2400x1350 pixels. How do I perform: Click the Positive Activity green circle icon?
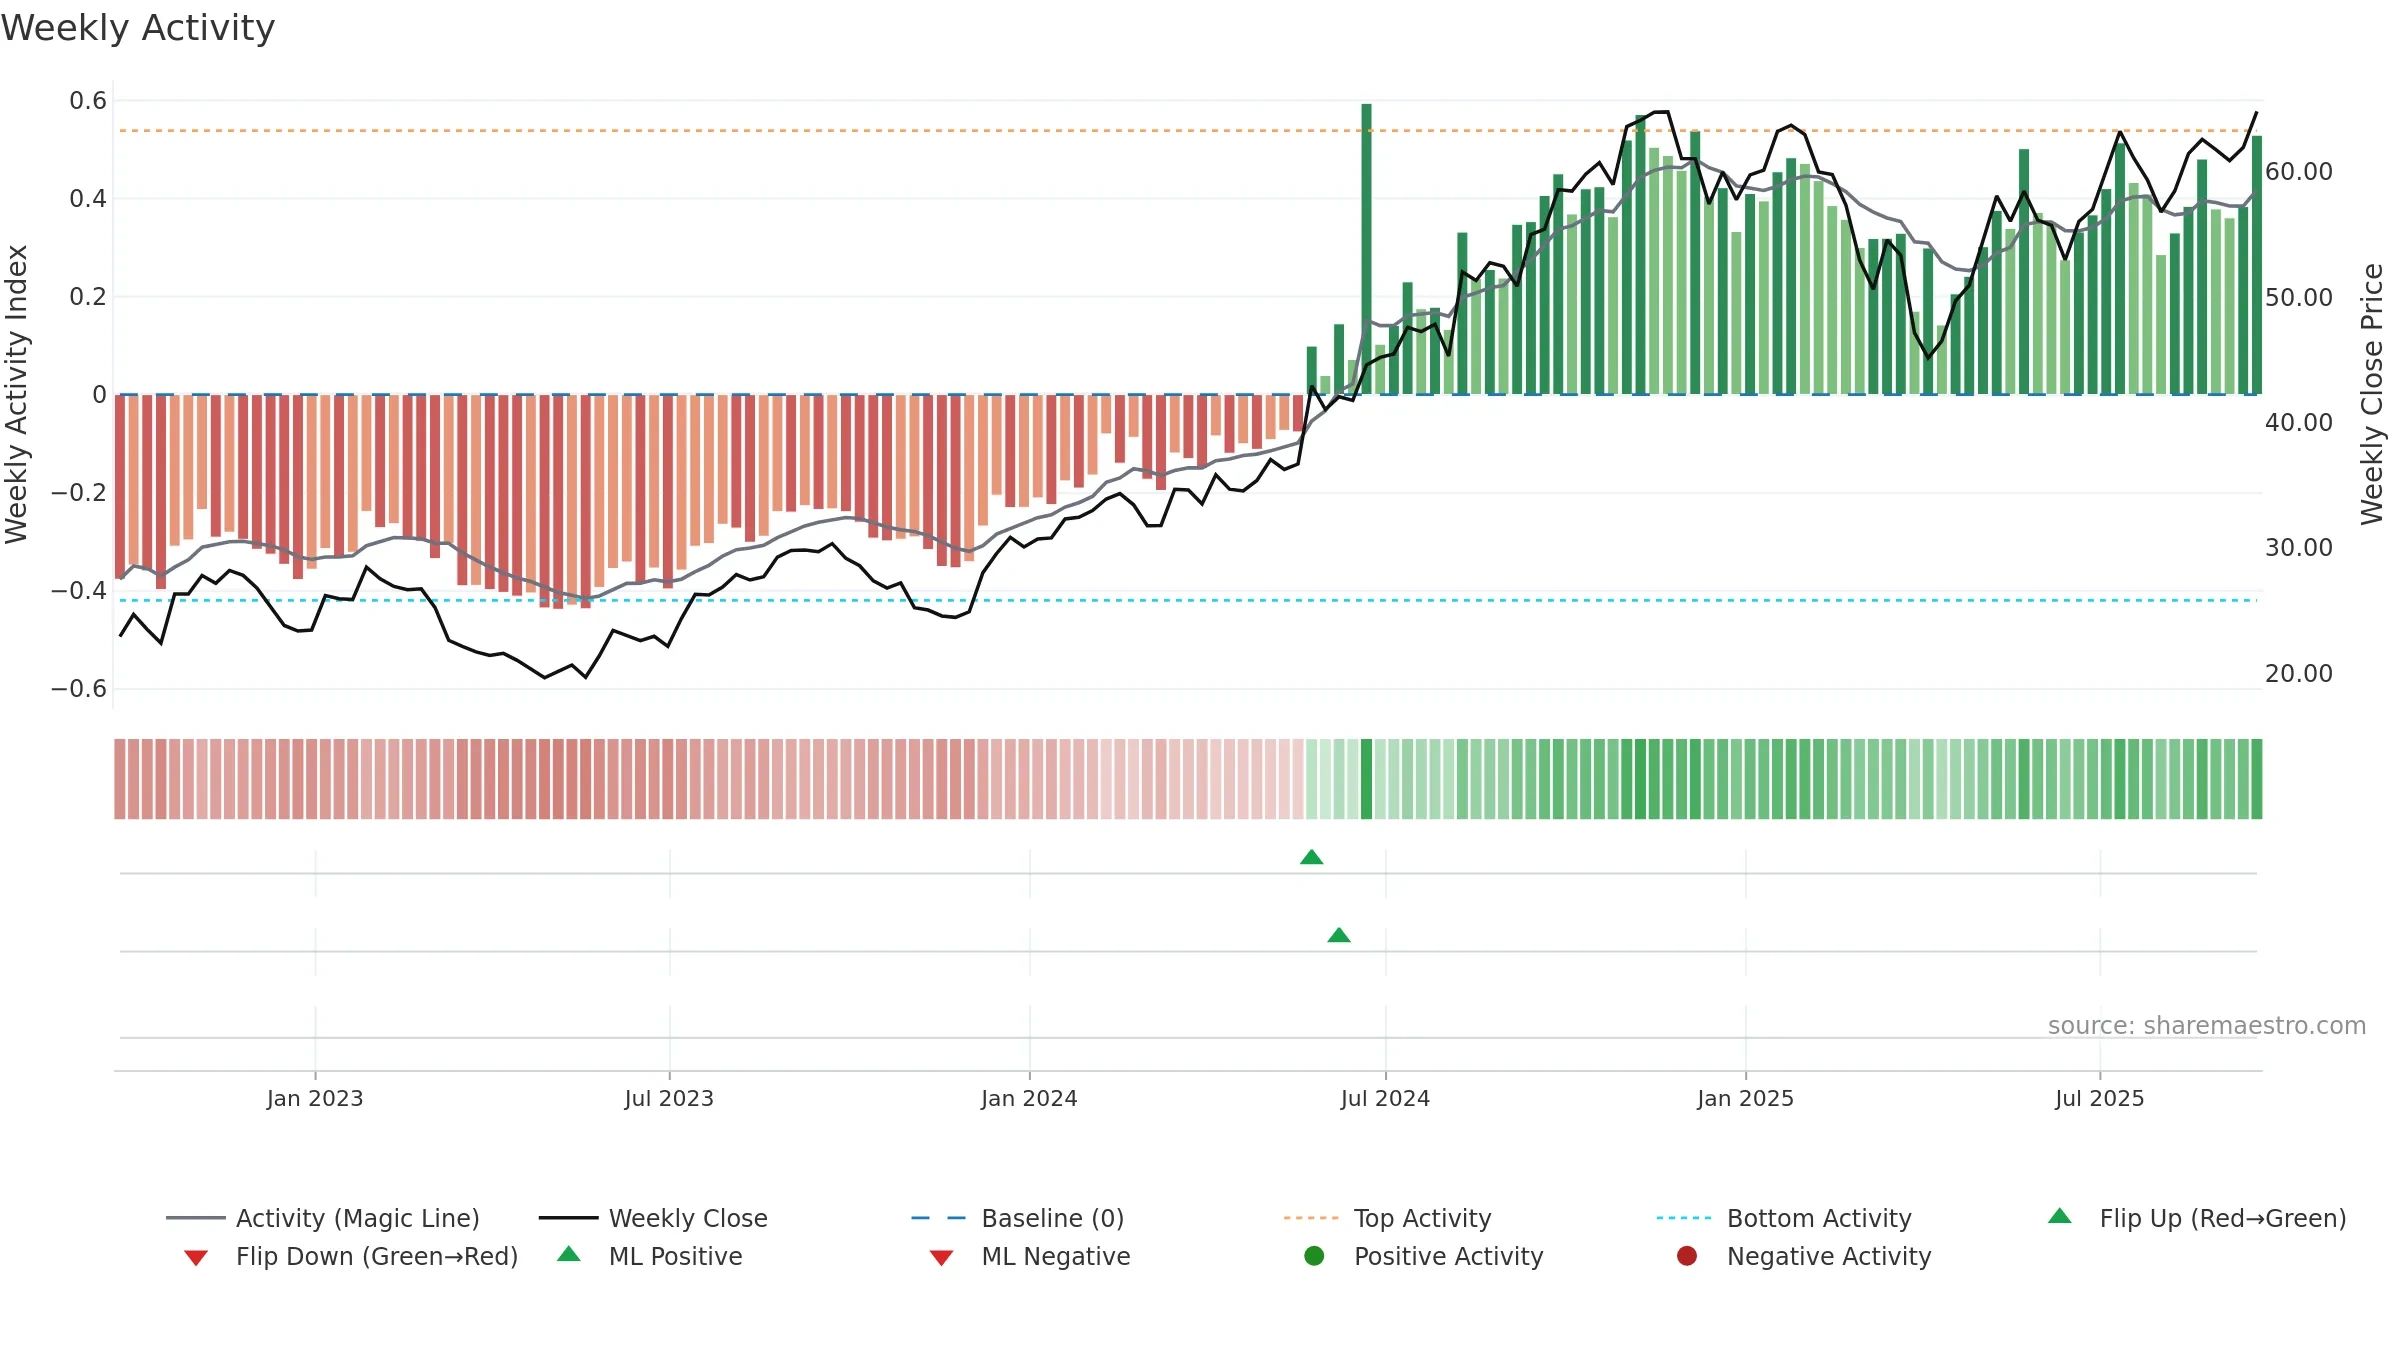pyautogui.click(x=1314, y=1256)
